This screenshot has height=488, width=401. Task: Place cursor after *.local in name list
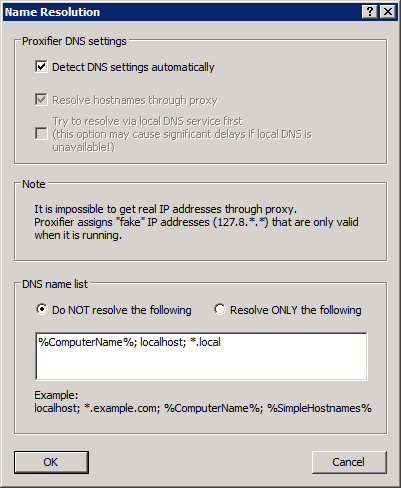tap(222, 342)
